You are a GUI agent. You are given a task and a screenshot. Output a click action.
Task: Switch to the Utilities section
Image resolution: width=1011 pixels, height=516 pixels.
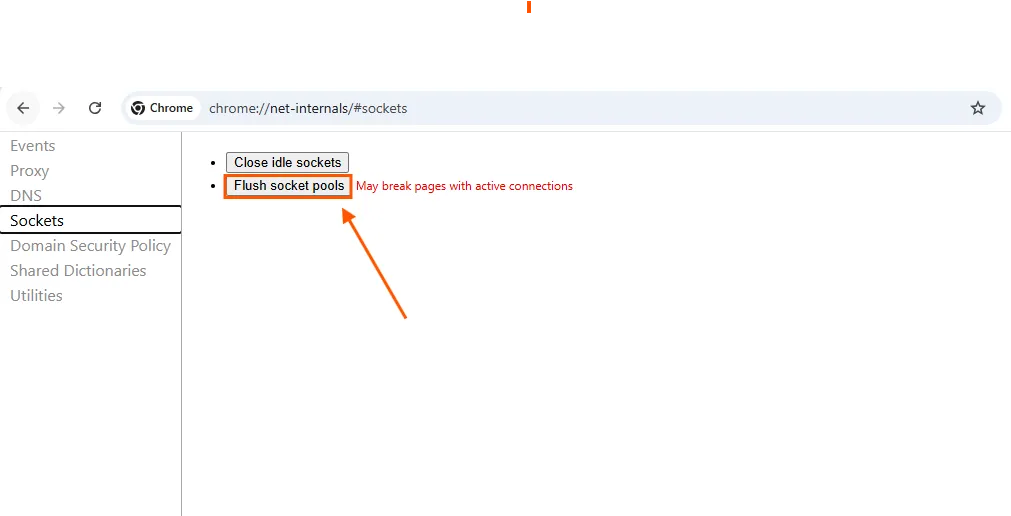click(37, 295)
